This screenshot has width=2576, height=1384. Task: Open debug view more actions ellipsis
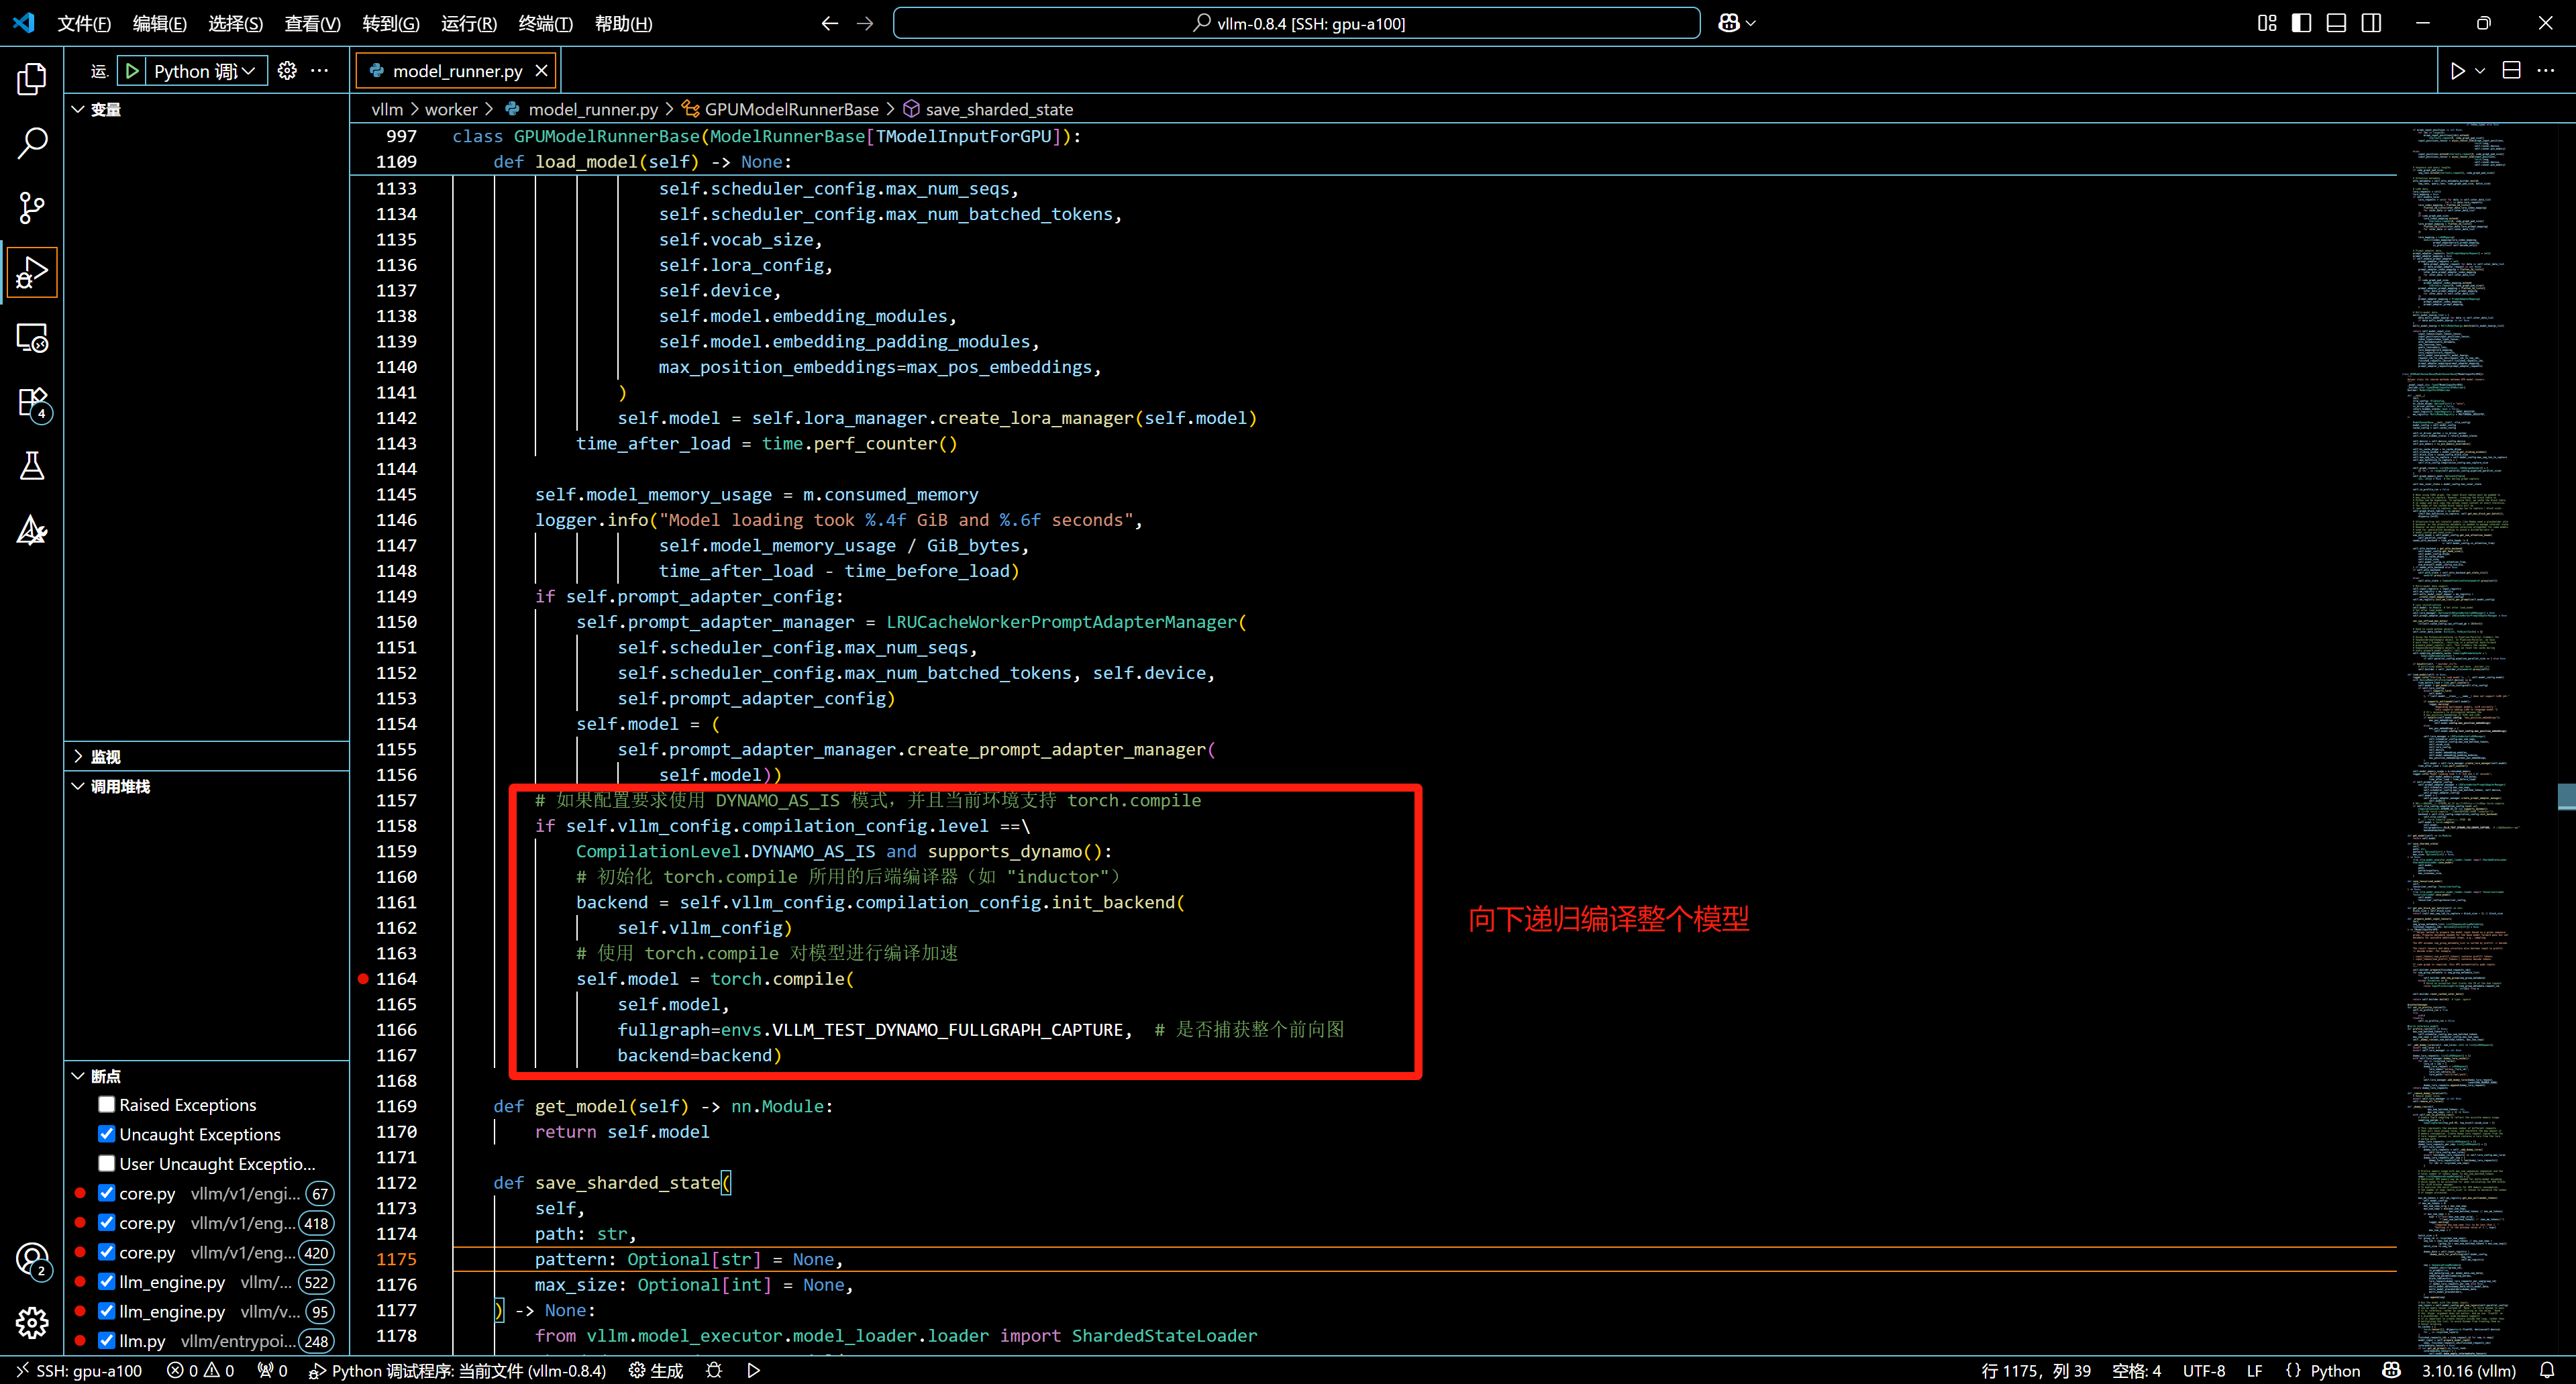click(x=320, y=71)
